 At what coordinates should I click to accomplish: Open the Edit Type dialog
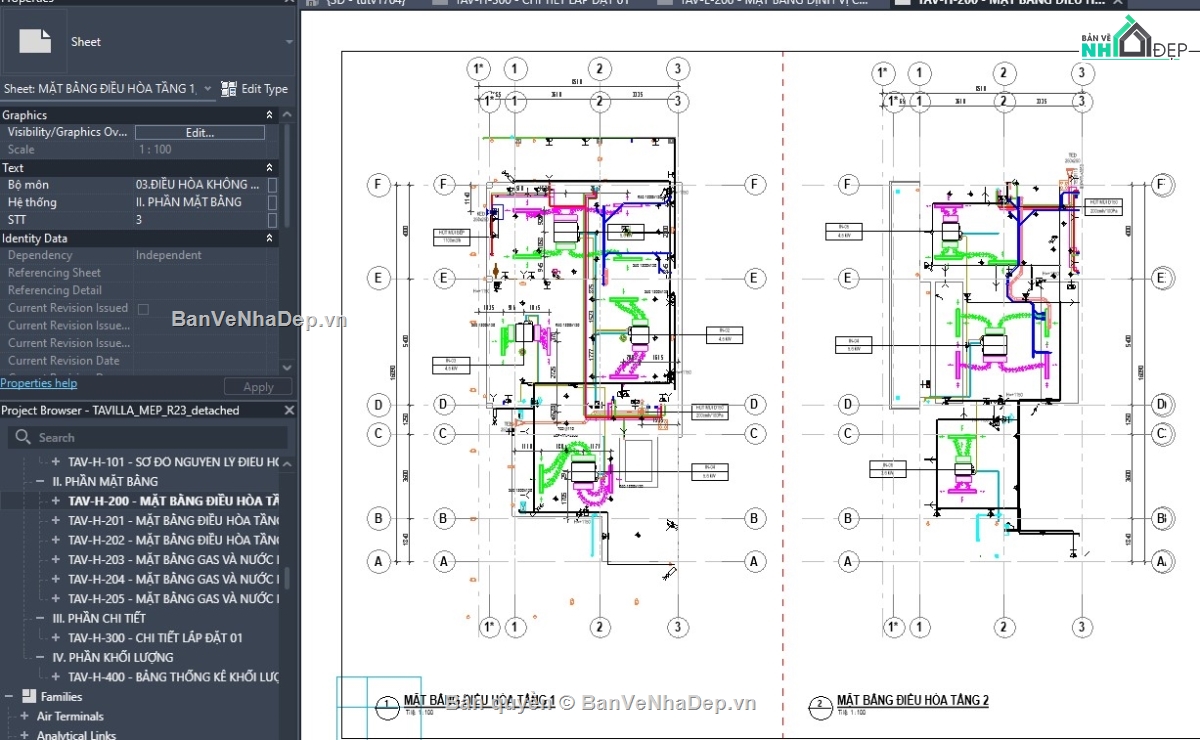[x=254, y=89]
